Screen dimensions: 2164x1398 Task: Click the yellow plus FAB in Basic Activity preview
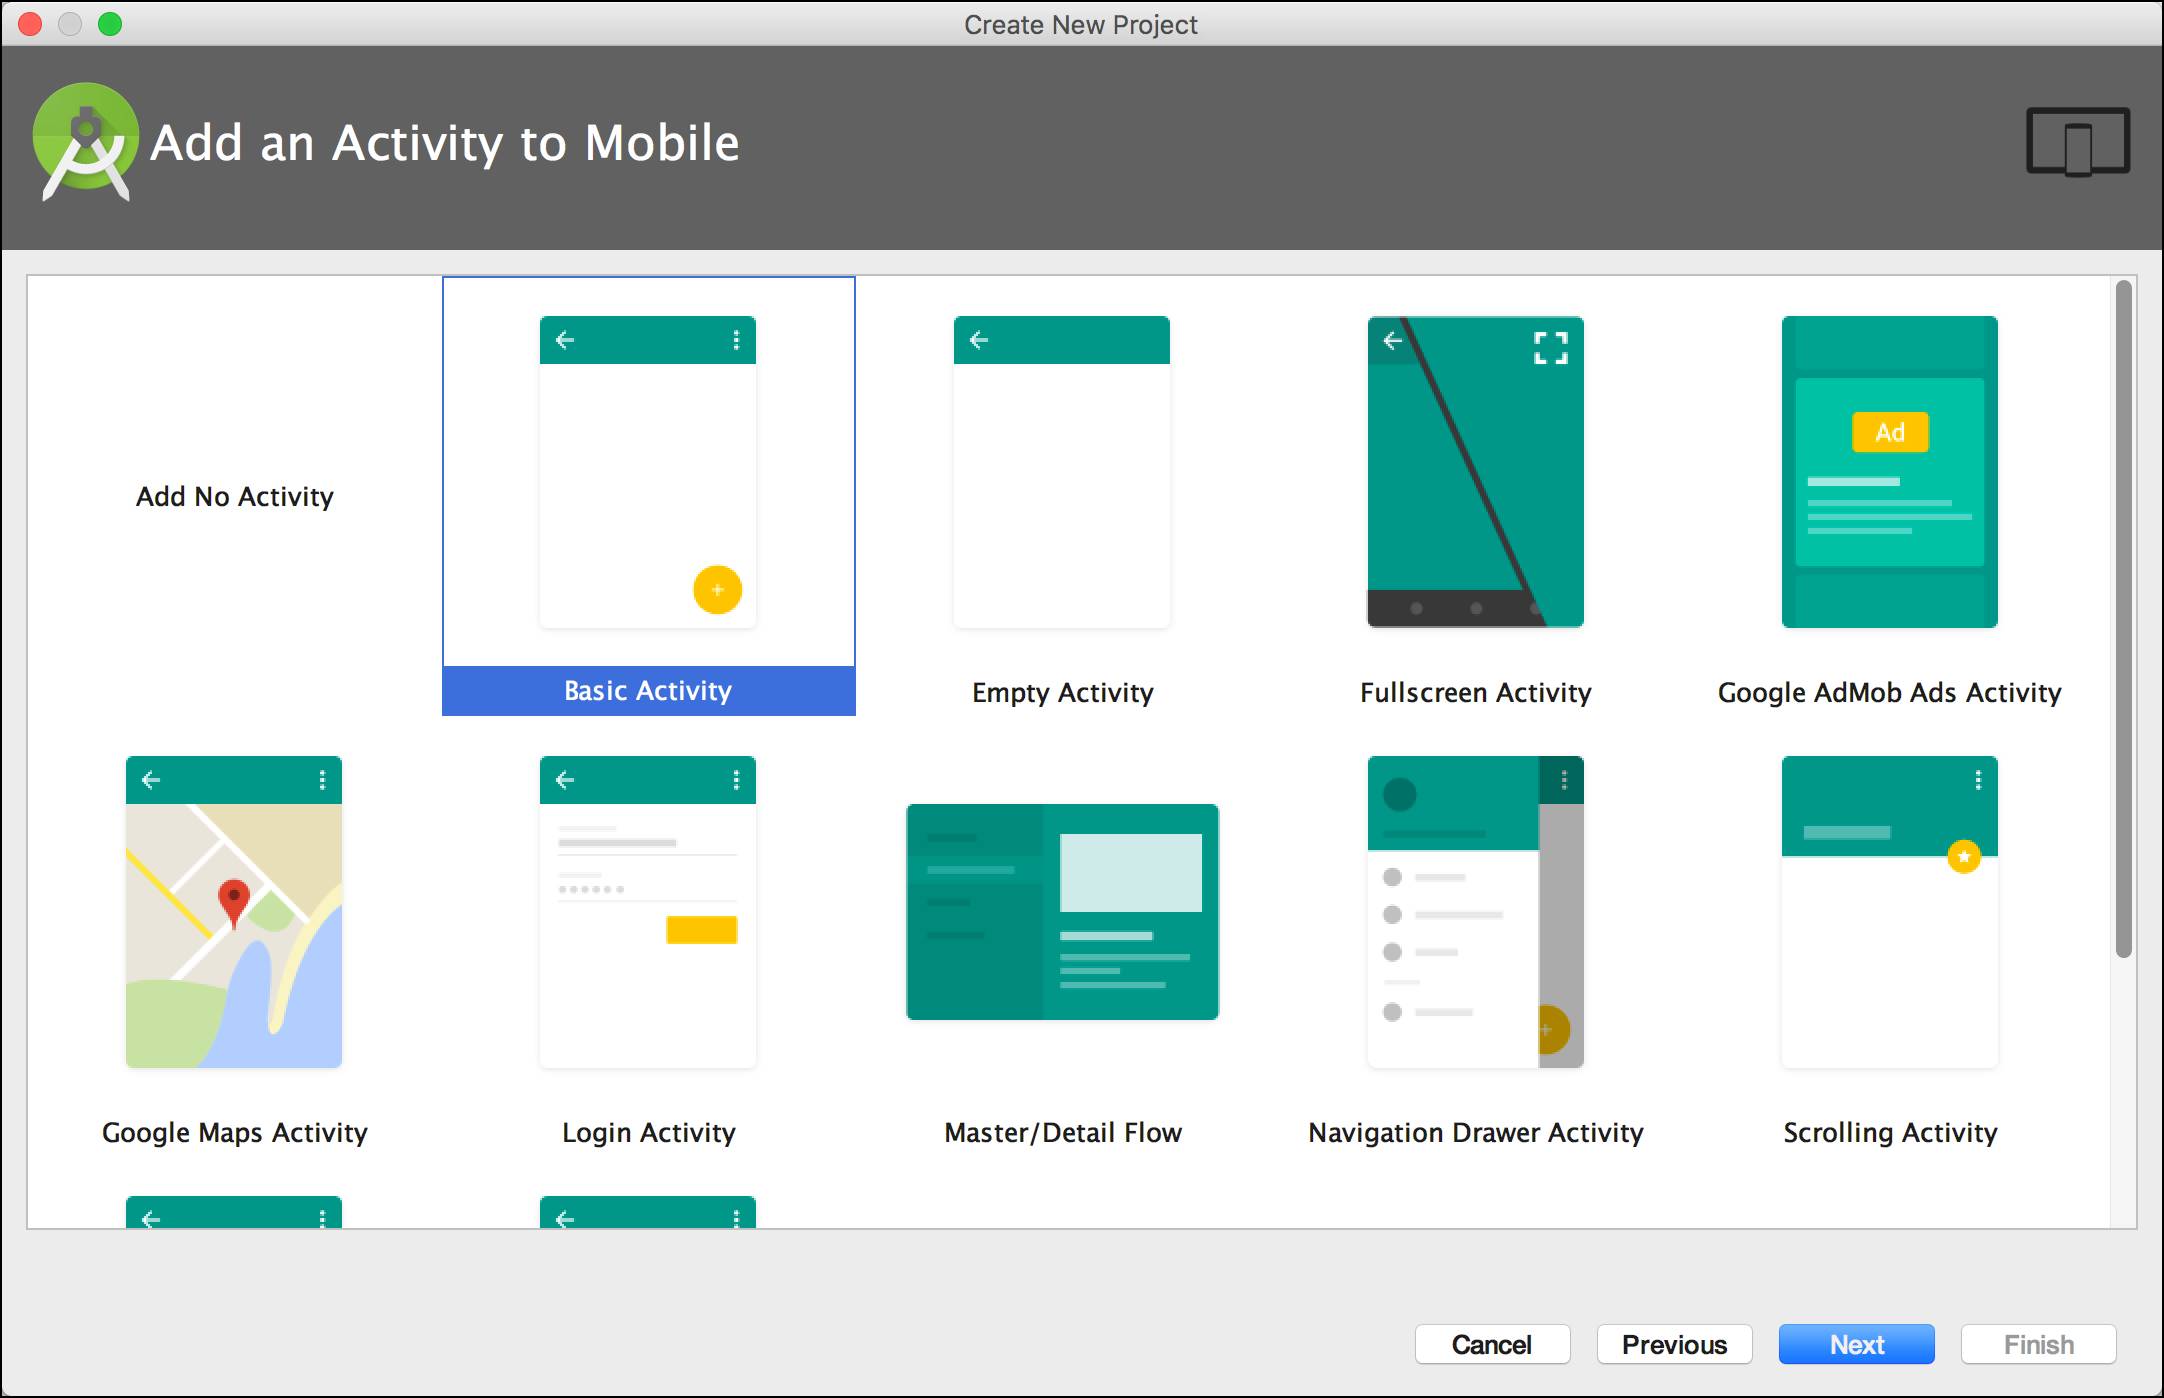click(x=717, y=590)
